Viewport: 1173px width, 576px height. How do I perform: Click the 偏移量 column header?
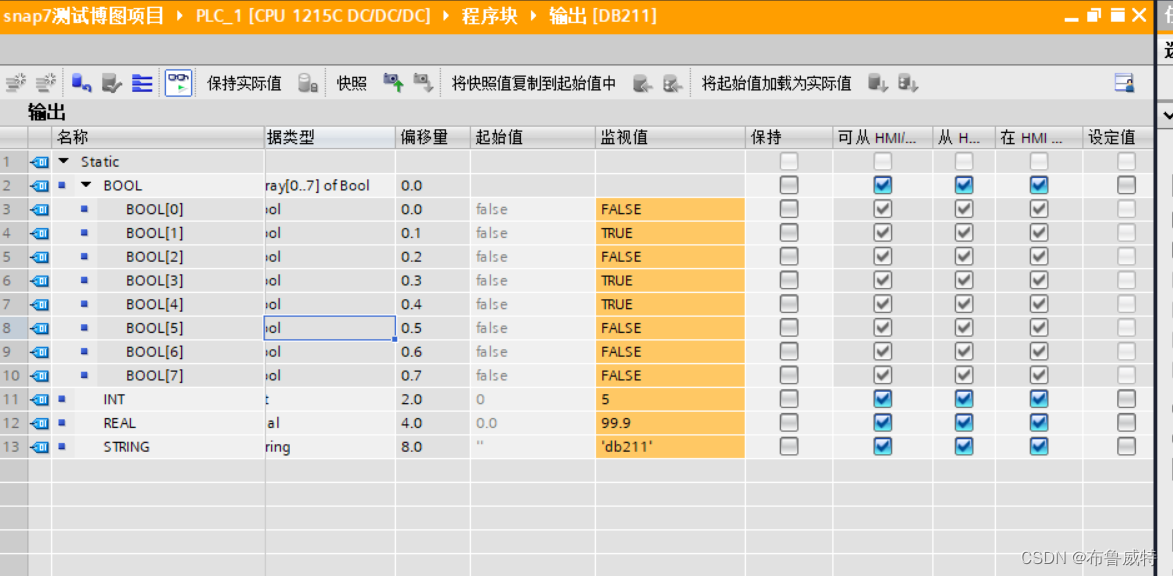coord(432,137)
